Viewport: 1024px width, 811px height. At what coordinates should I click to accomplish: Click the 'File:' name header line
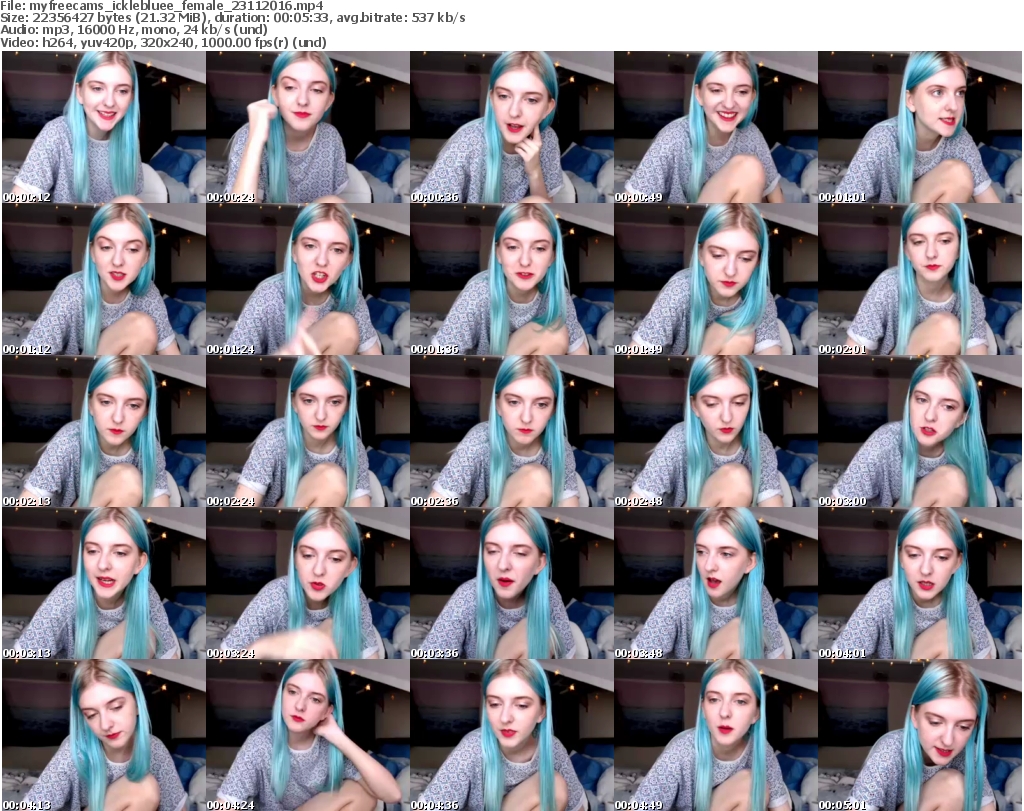point(162,6)
